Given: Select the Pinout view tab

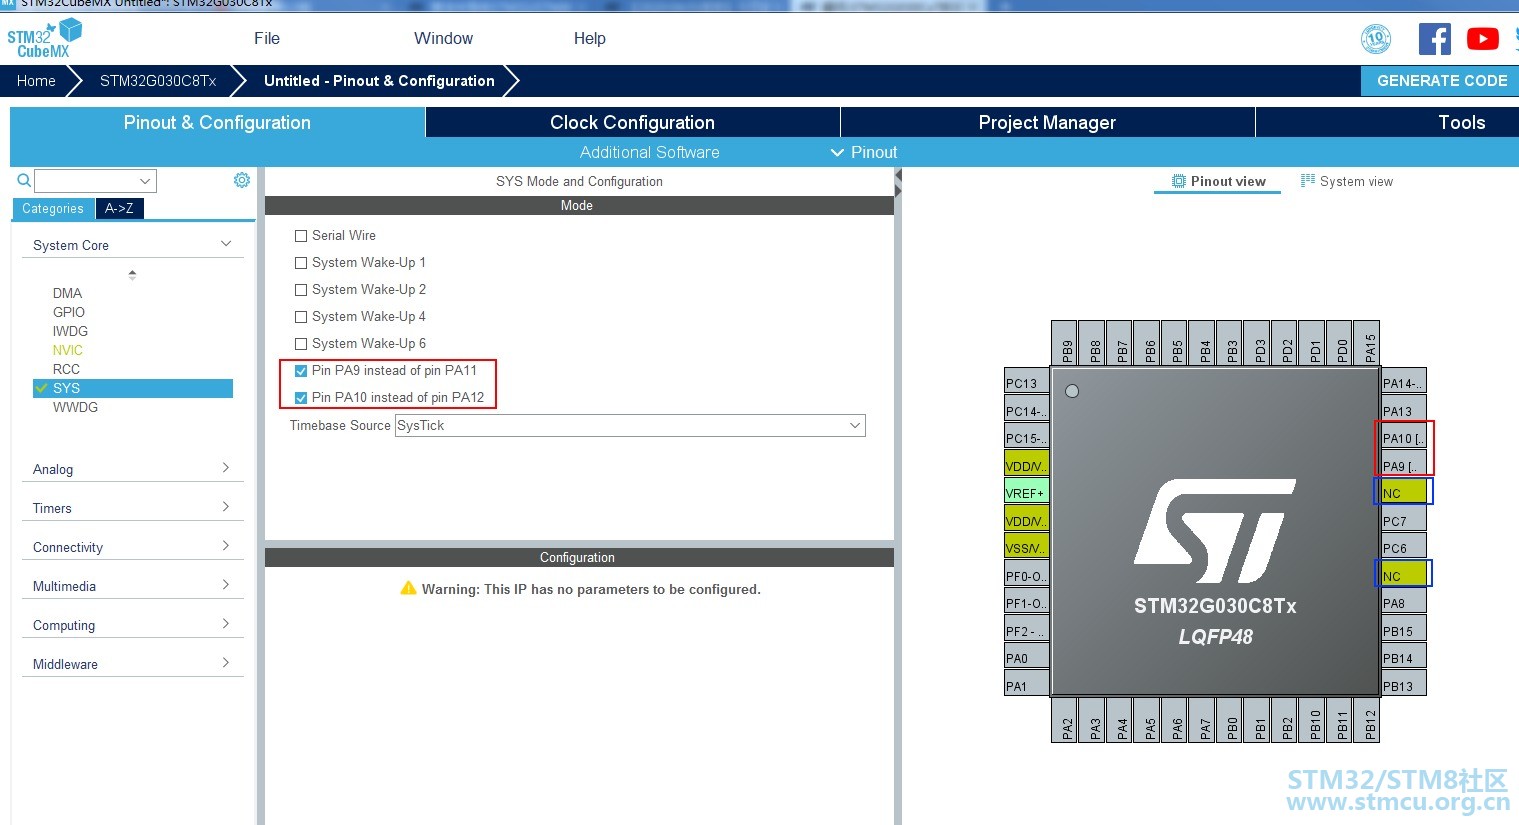Looking at the screenshot, I should (x=1218, y=181).
